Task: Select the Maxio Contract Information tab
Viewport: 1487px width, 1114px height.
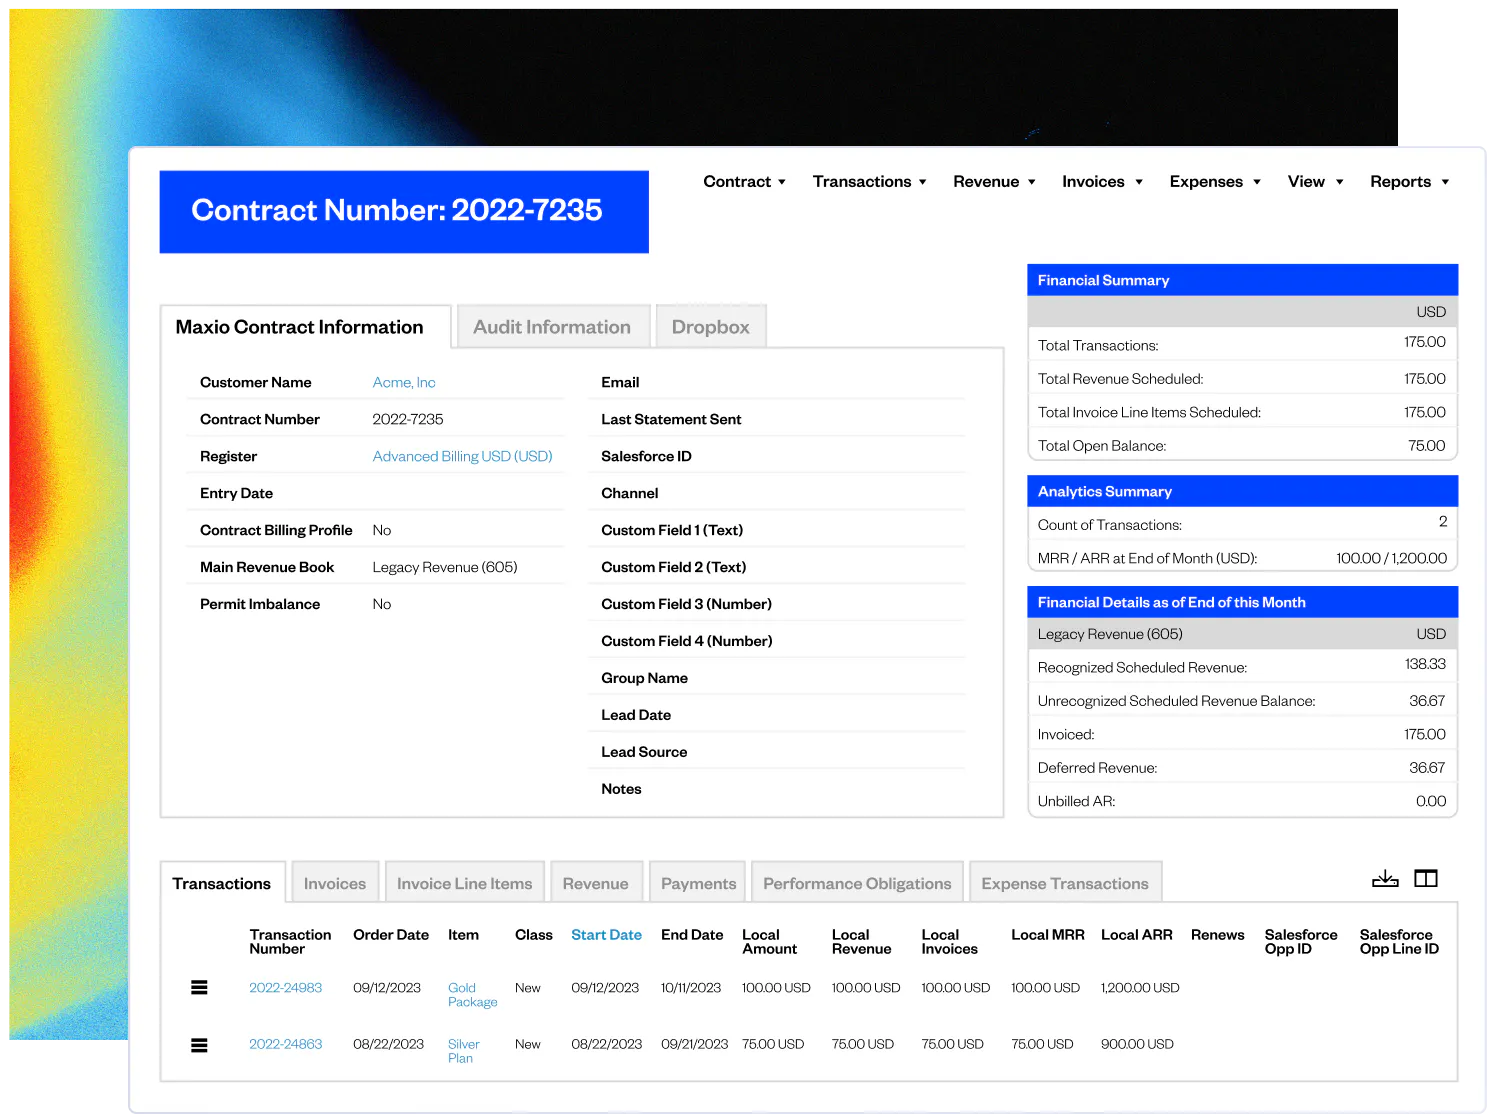Action: coord(305,327)
